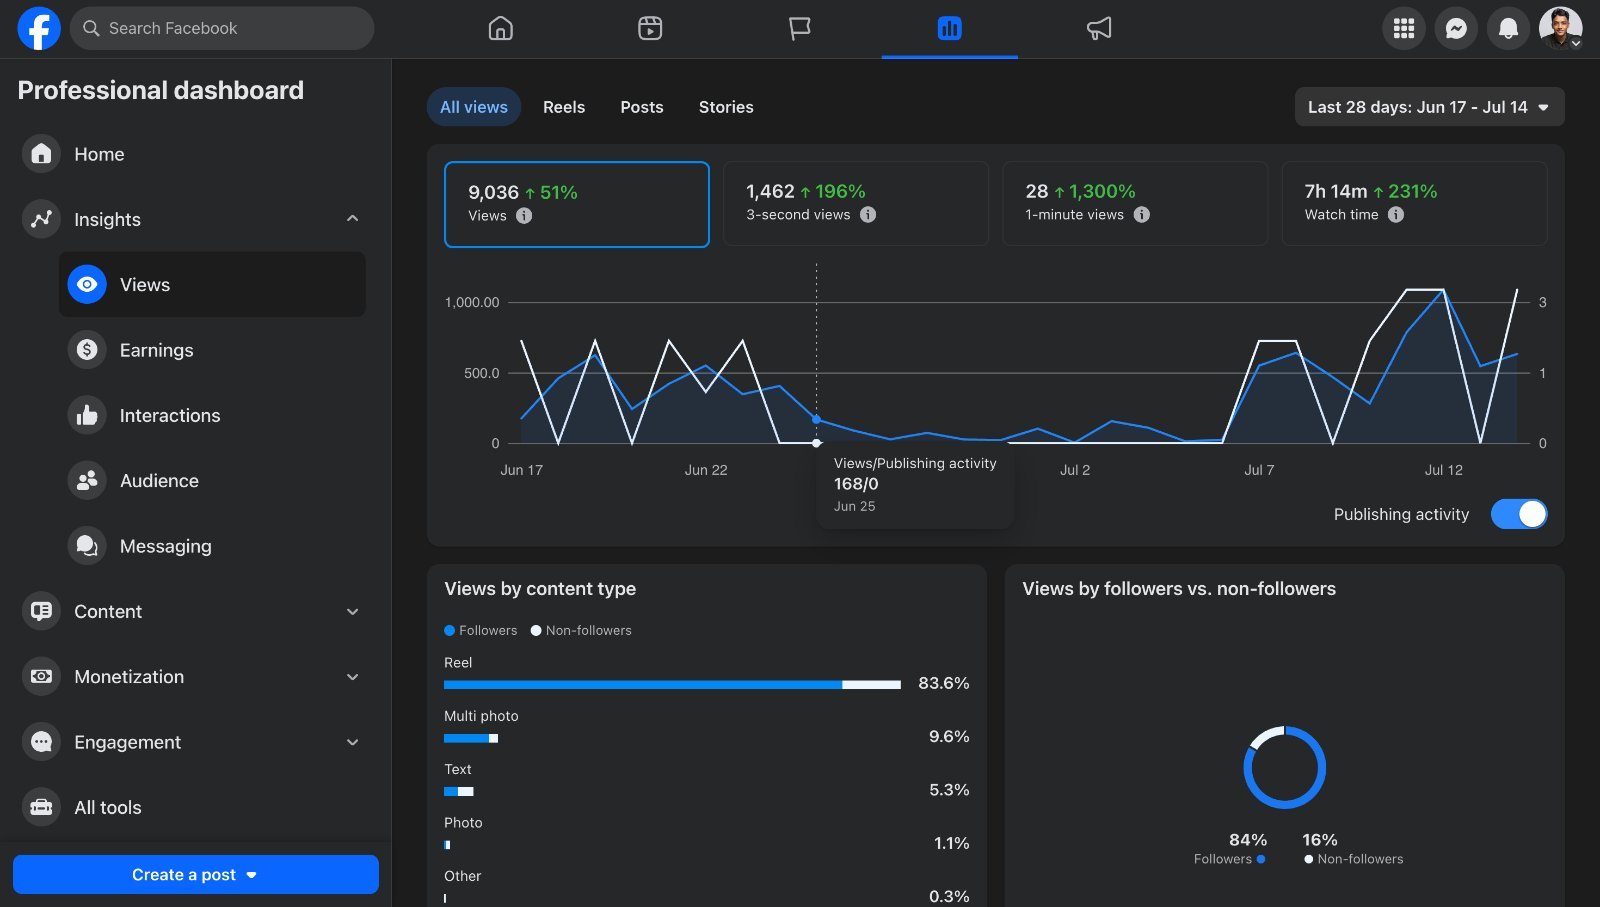
Task: Go to the Video tab icon
Action: tap(650, 28)
